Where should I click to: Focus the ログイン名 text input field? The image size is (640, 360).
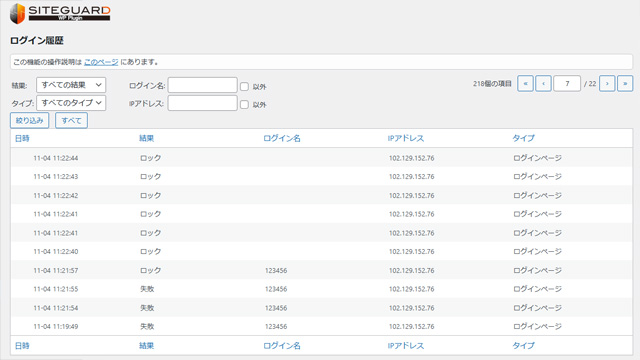[x=202, y=85]
